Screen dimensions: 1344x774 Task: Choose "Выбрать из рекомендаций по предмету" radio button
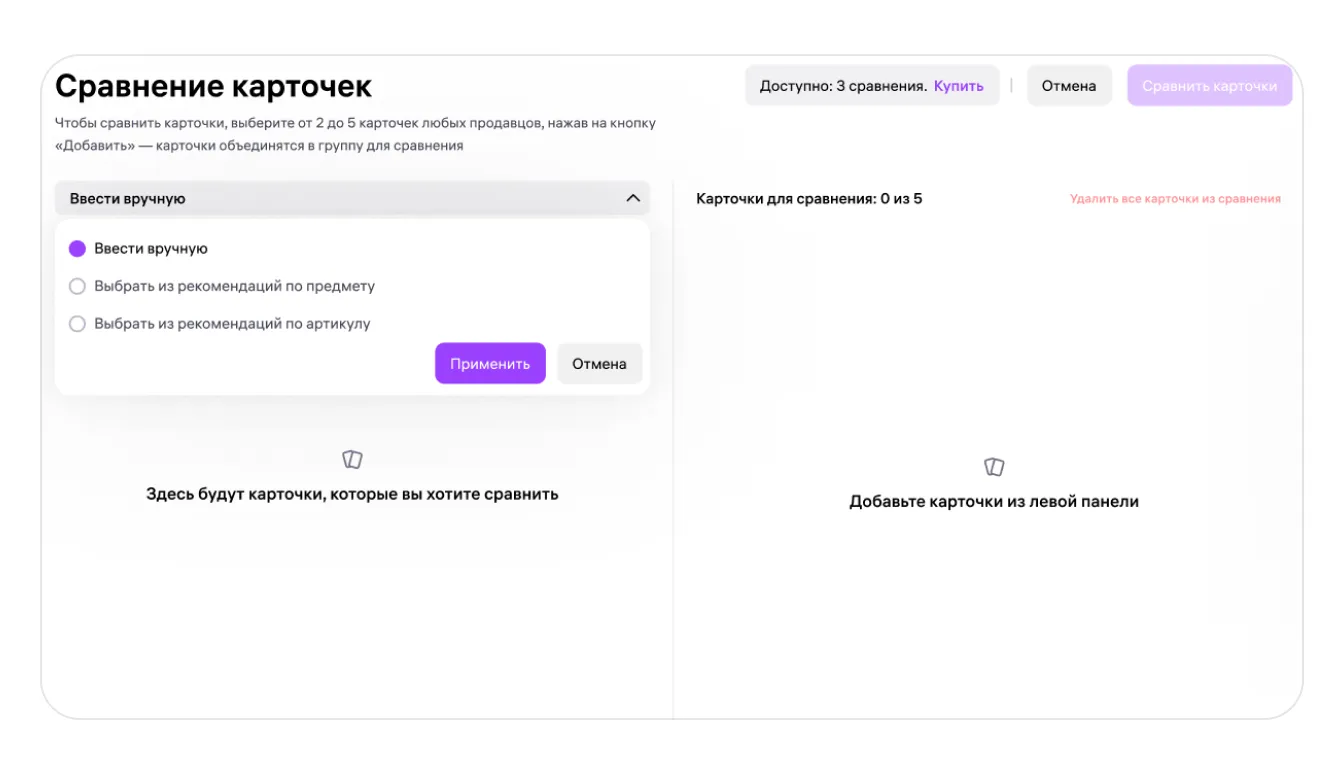(77, 287)
